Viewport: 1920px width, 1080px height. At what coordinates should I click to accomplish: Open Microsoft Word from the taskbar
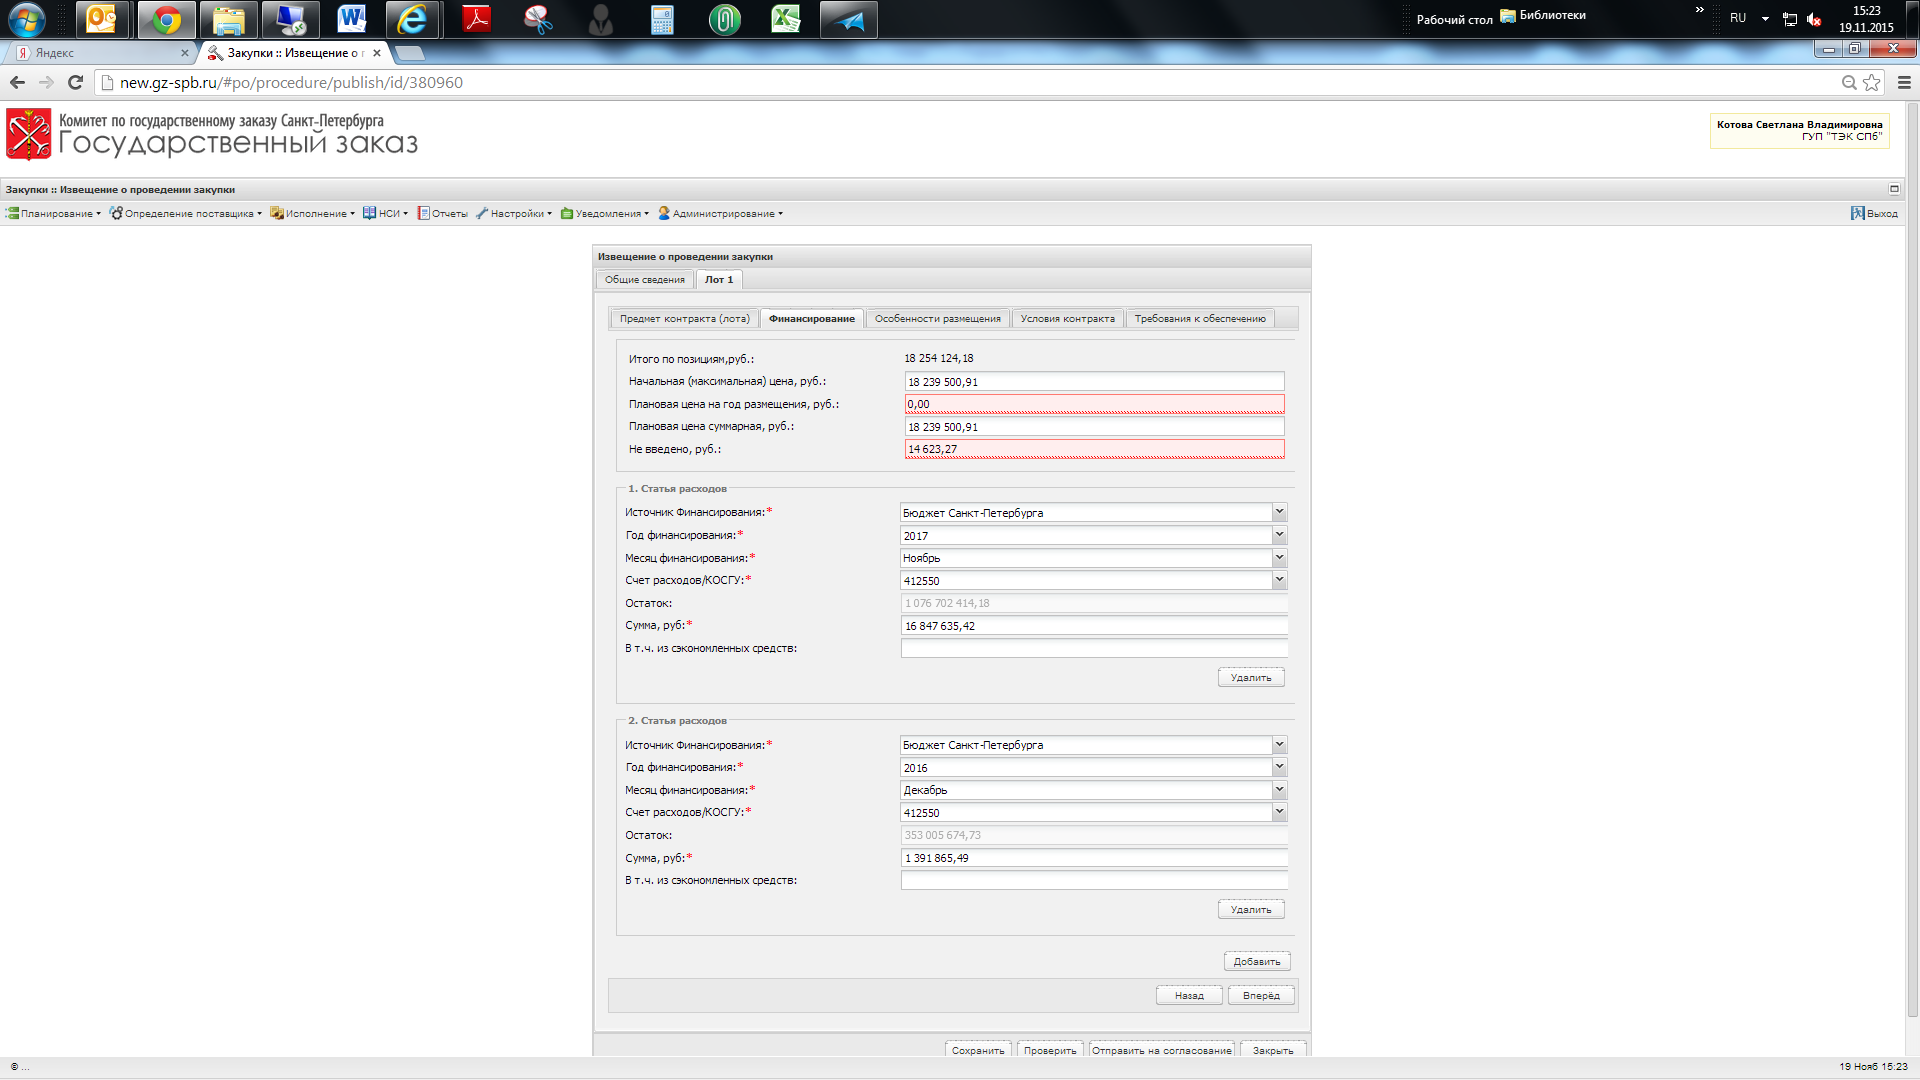(x=351, y=19)
